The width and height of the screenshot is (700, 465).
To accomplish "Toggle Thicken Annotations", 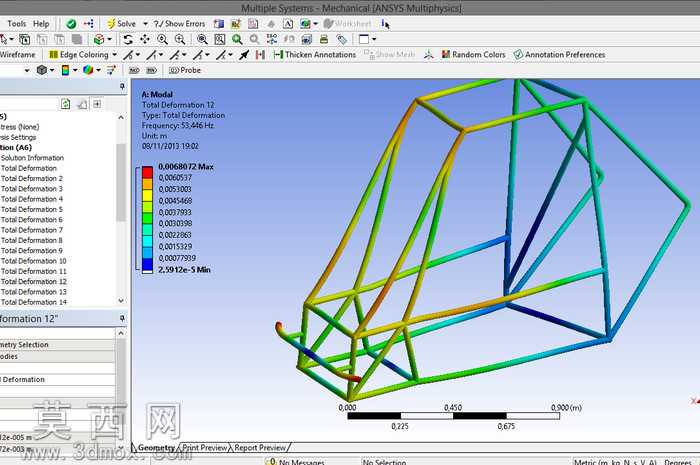I will 315,54.
